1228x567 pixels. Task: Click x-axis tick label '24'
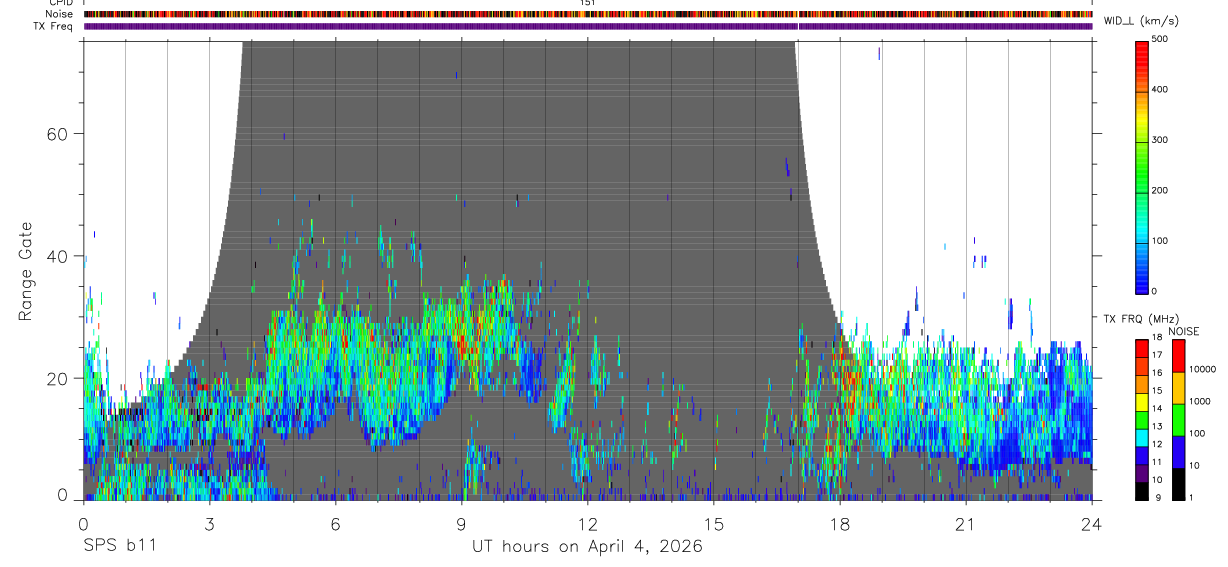tap(1092, 523)
